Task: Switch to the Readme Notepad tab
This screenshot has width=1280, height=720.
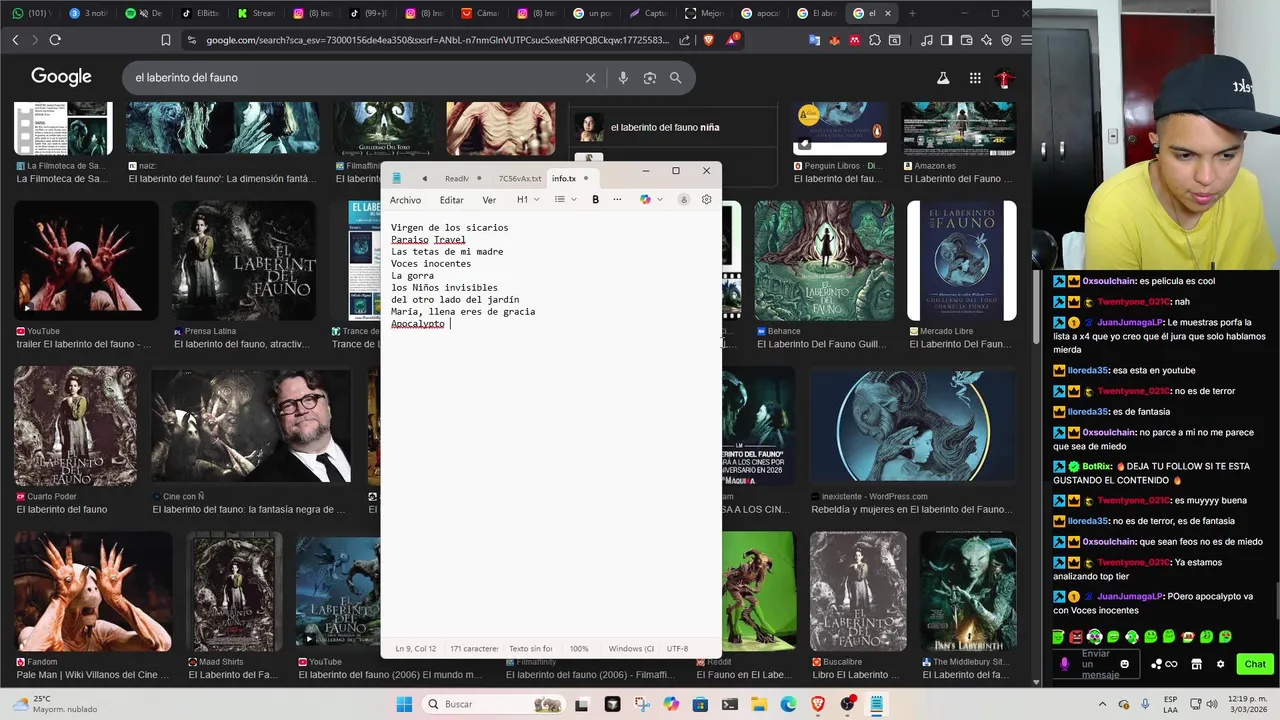Action: coord(456,178)
